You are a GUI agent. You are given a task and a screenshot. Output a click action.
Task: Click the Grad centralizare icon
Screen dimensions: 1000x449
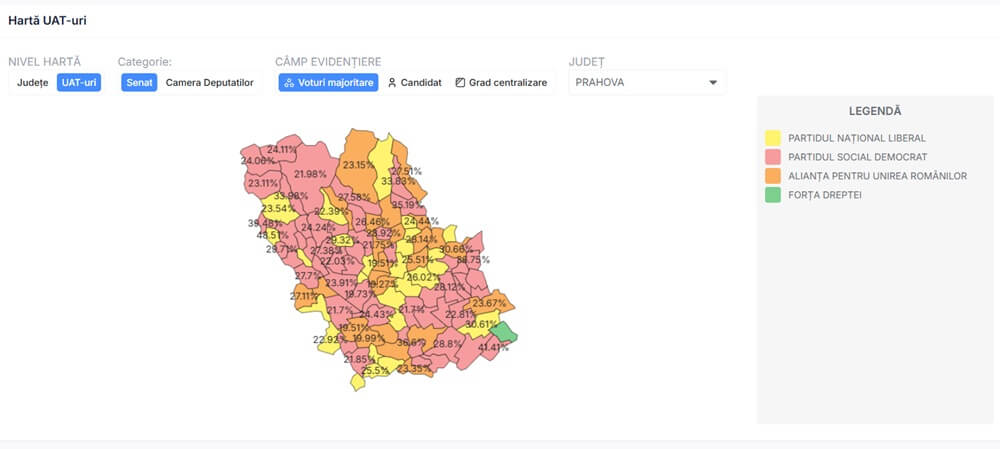[460, 83]
